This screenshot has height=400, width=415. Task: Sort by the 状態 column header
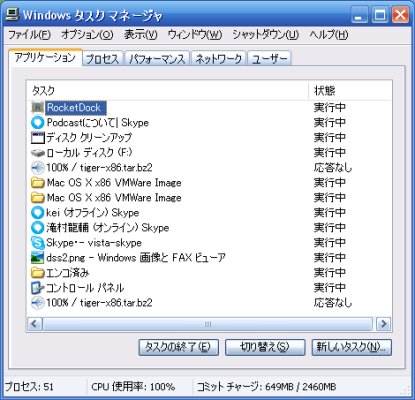350,90
